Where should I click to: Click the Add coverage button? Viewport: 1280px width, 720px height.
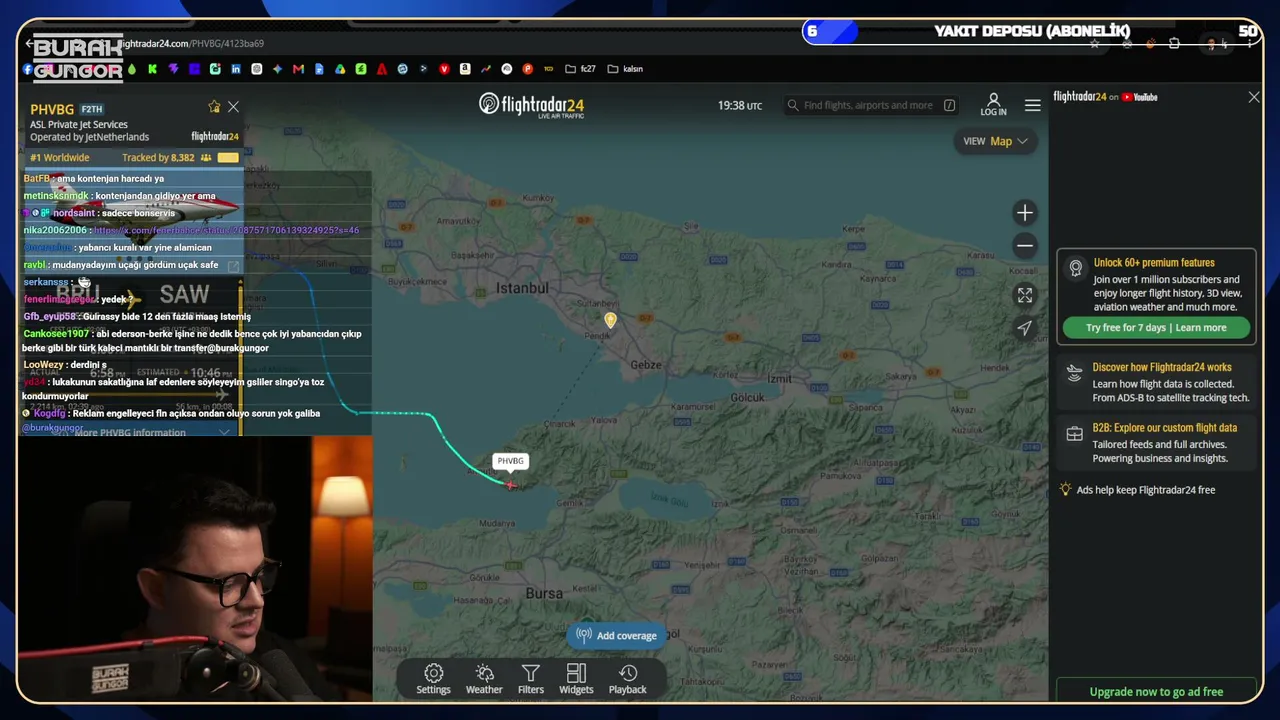(617, 636)
